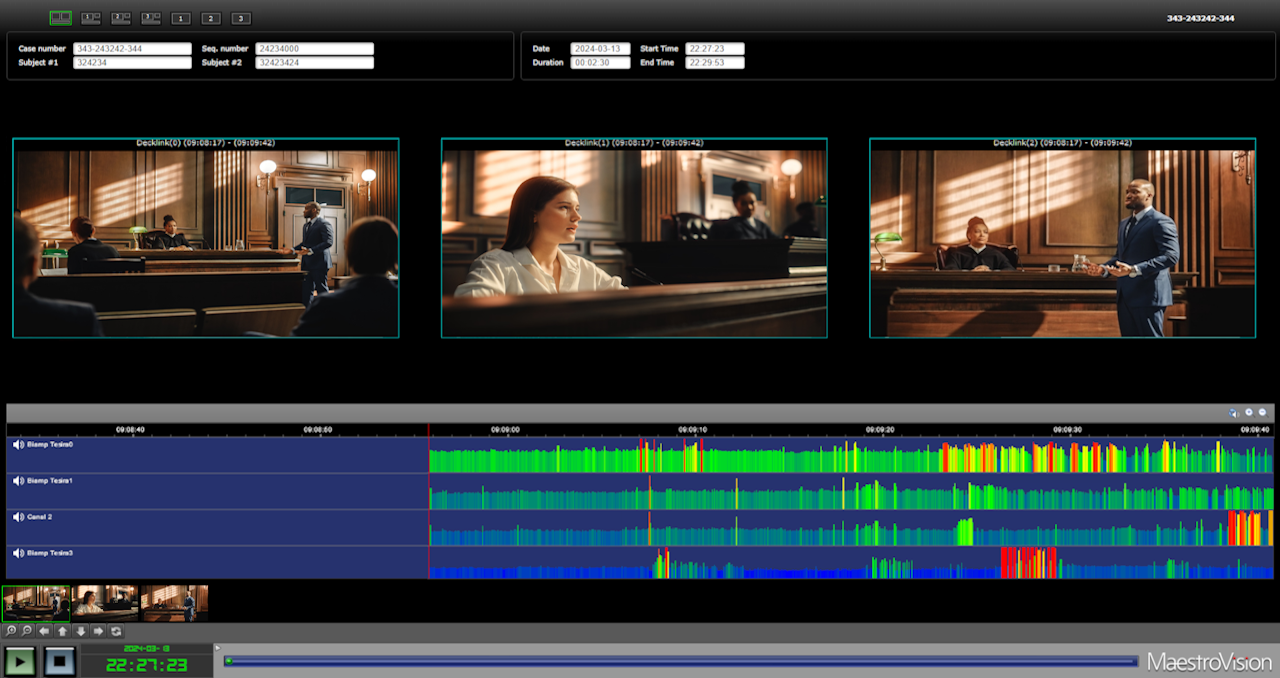
Task: Start playback with the Play button
Action: pyautogui.click(x=19, y=661)
